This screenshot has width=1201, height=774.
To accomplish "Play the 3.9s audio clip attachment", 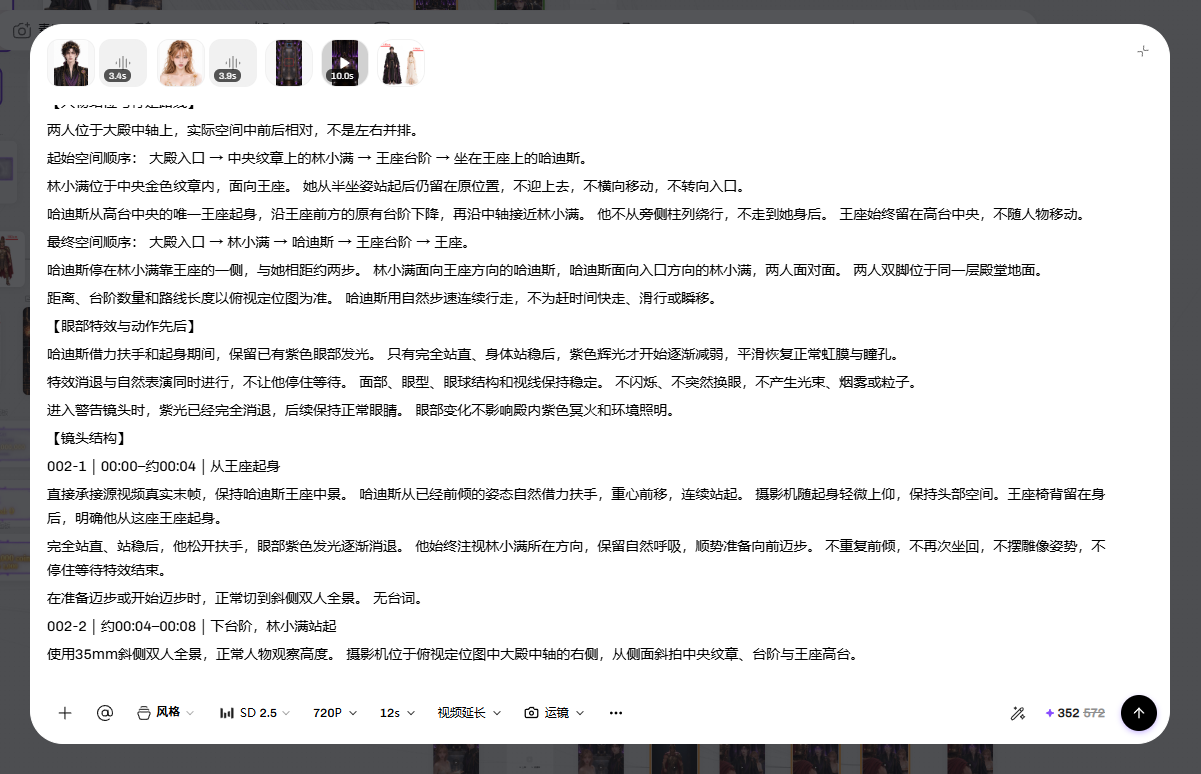I will (x=233, y=63).
